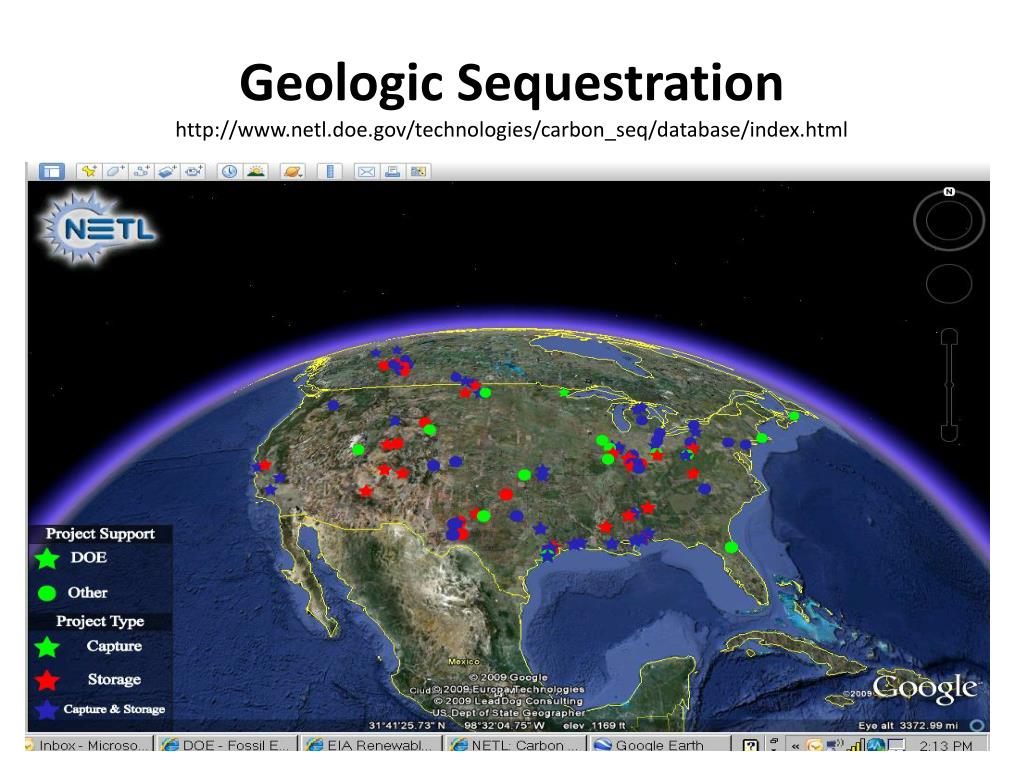Select the Add Path tool
Screen dimensions: 1024x768
point(141,171)
